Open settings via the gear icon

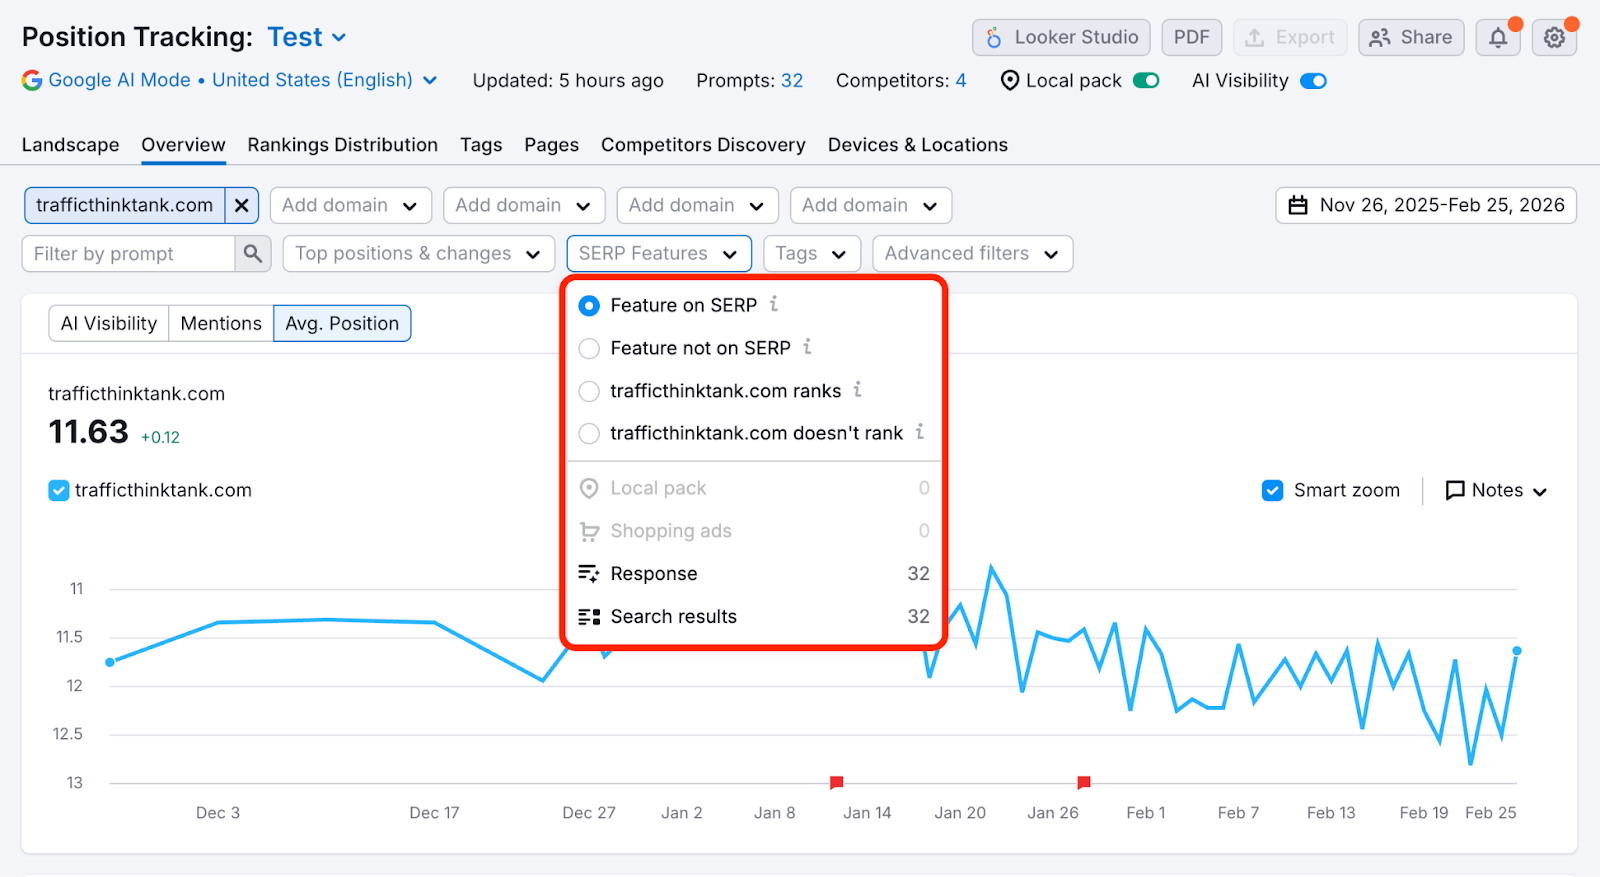coord(1554,38)
